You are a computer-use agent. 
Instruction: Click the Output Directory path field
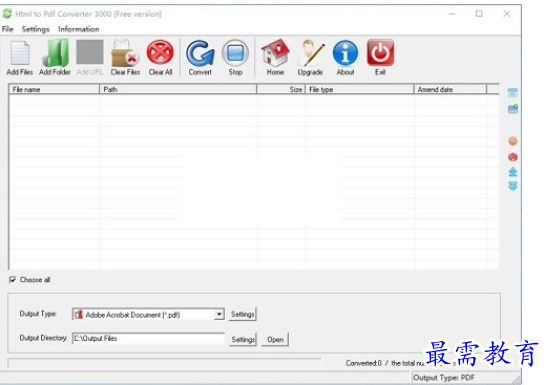pos(148,338)
